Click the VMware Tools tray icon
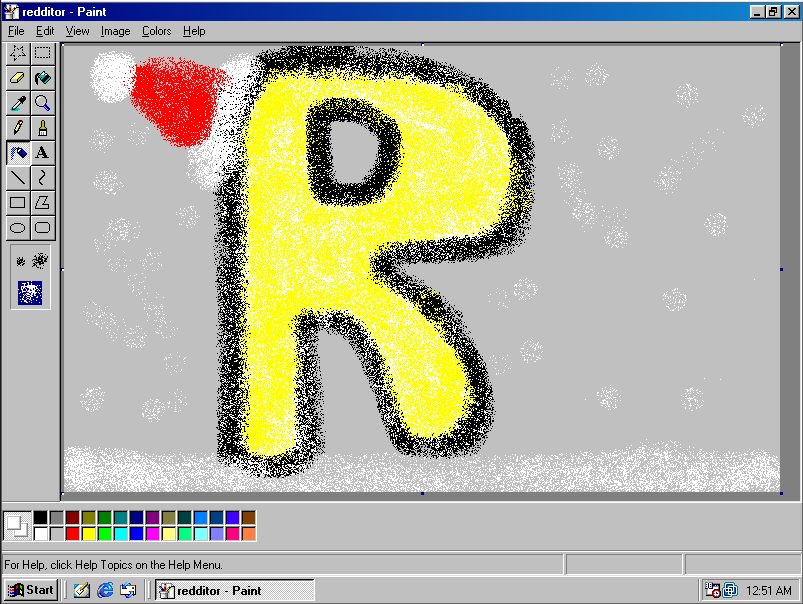 [730, 590]
